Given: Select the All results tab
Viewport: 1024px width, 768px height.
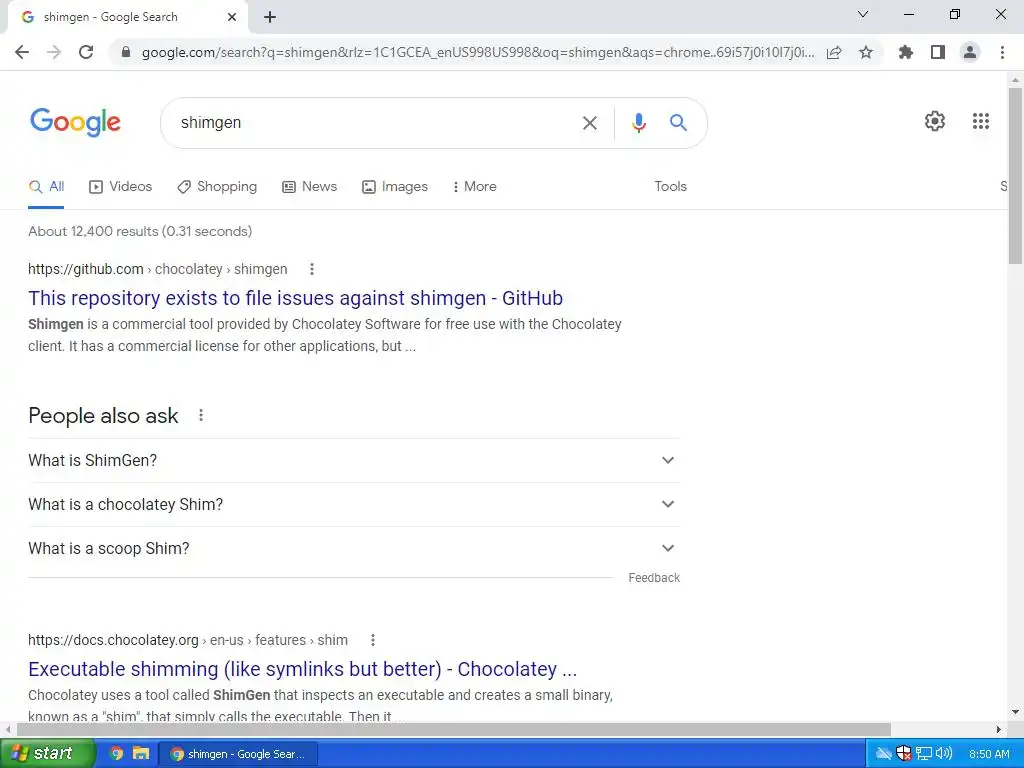Looking at the screenshot, I should (x=46, y=187).
